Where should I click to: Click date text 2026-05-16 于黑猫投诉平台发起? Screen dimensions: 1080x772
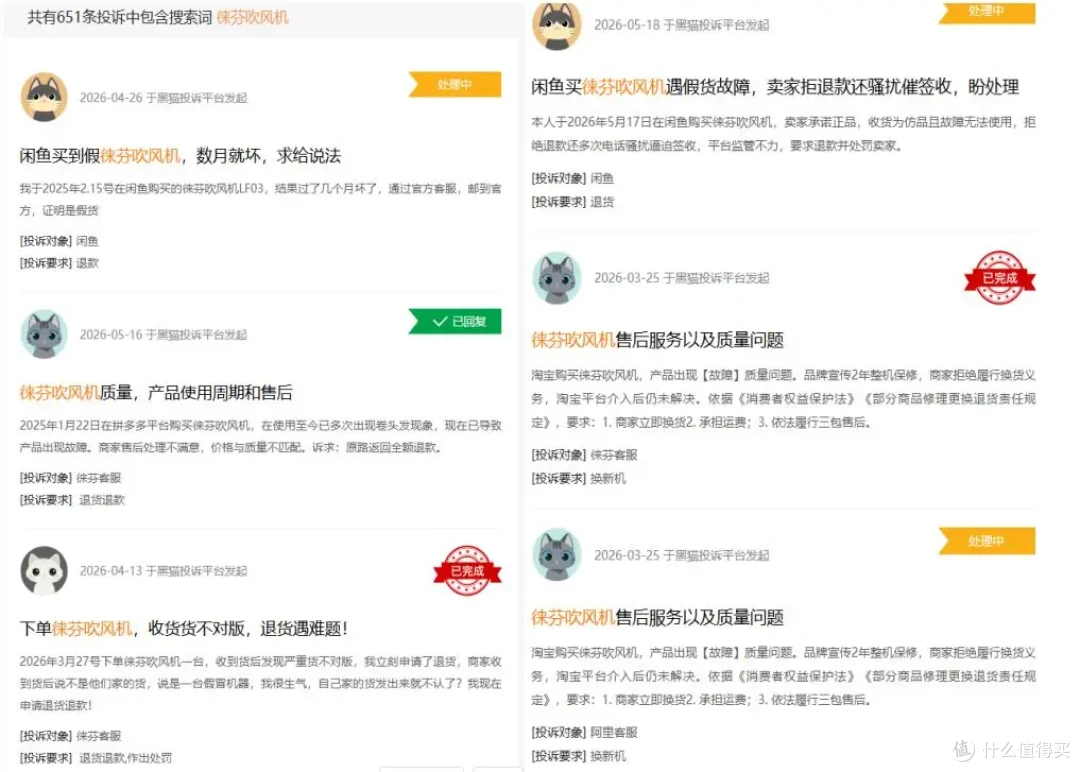pyautogui.click(x=163, y=335)
